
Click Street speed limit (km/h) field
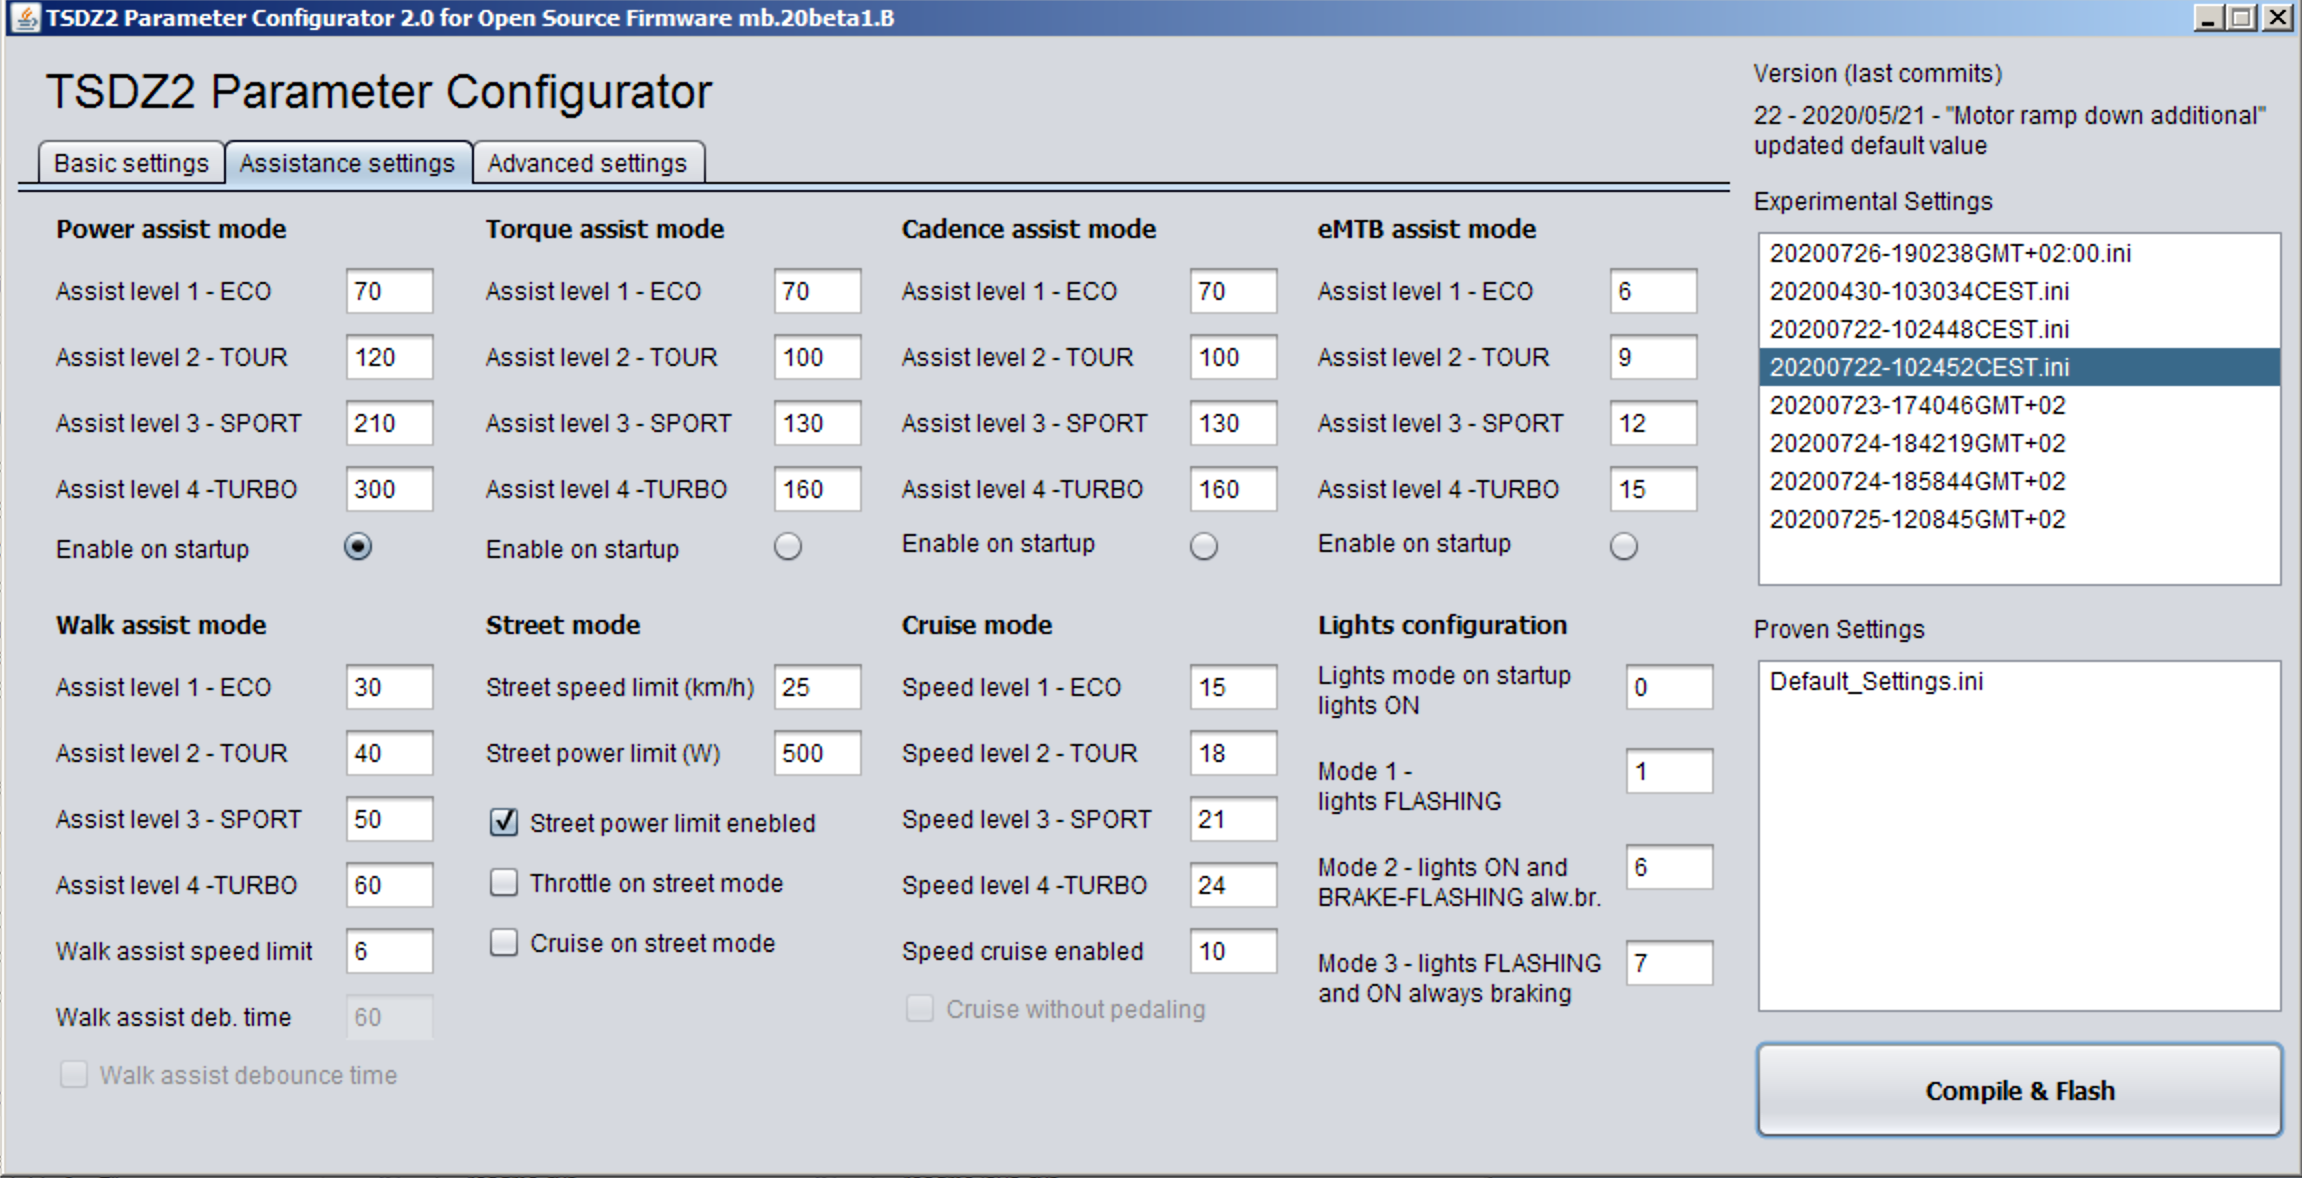pos(818,687)
